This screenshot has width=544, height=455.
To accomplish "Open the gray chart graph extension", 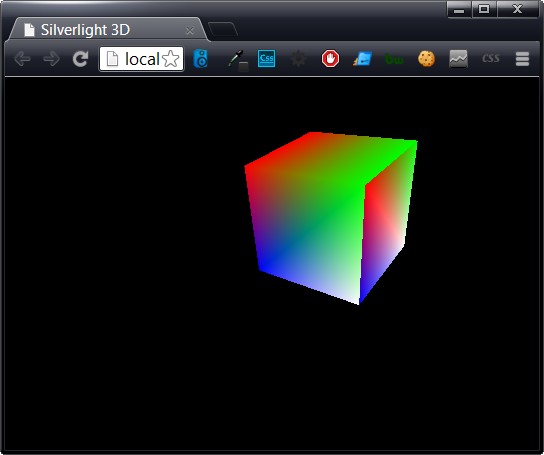I will point(459,59).
